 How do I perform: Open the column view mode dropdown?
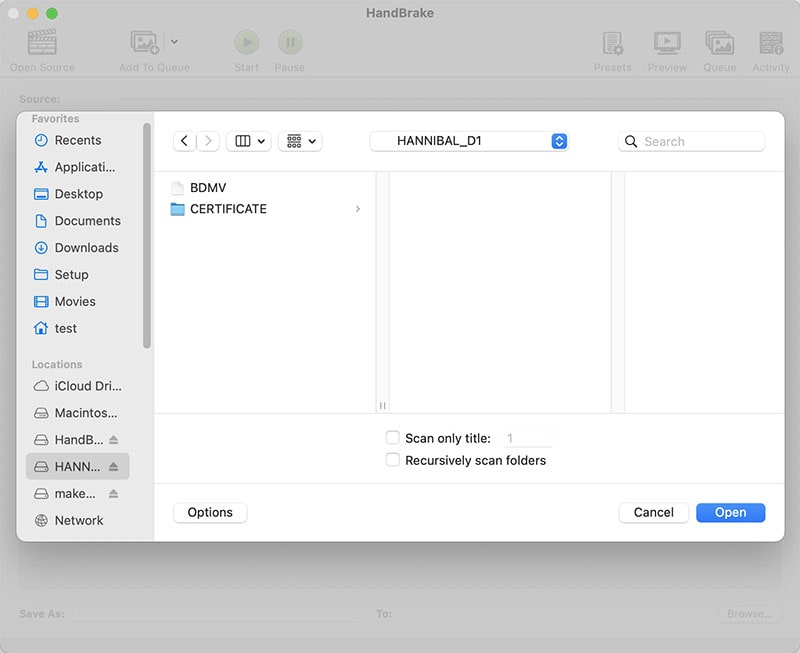249,141
